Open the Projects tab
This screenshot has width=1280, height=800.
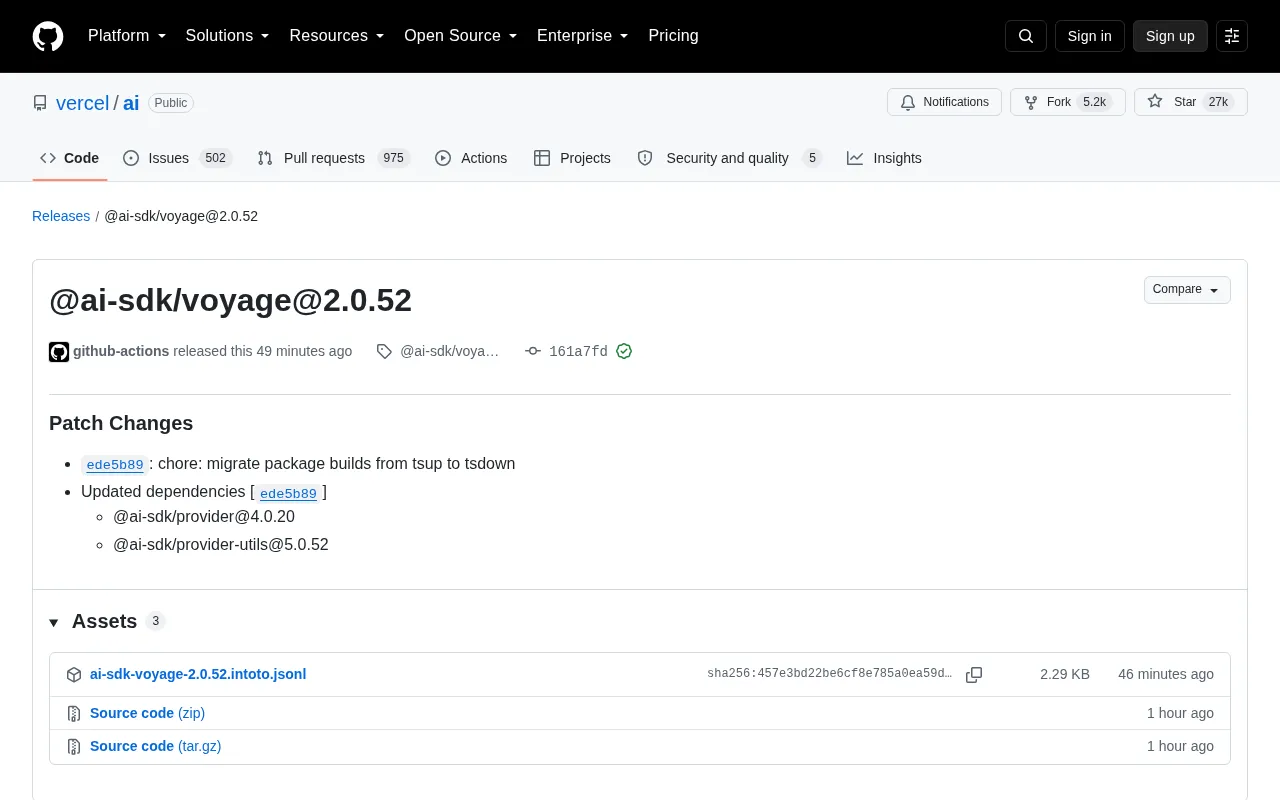572,158
